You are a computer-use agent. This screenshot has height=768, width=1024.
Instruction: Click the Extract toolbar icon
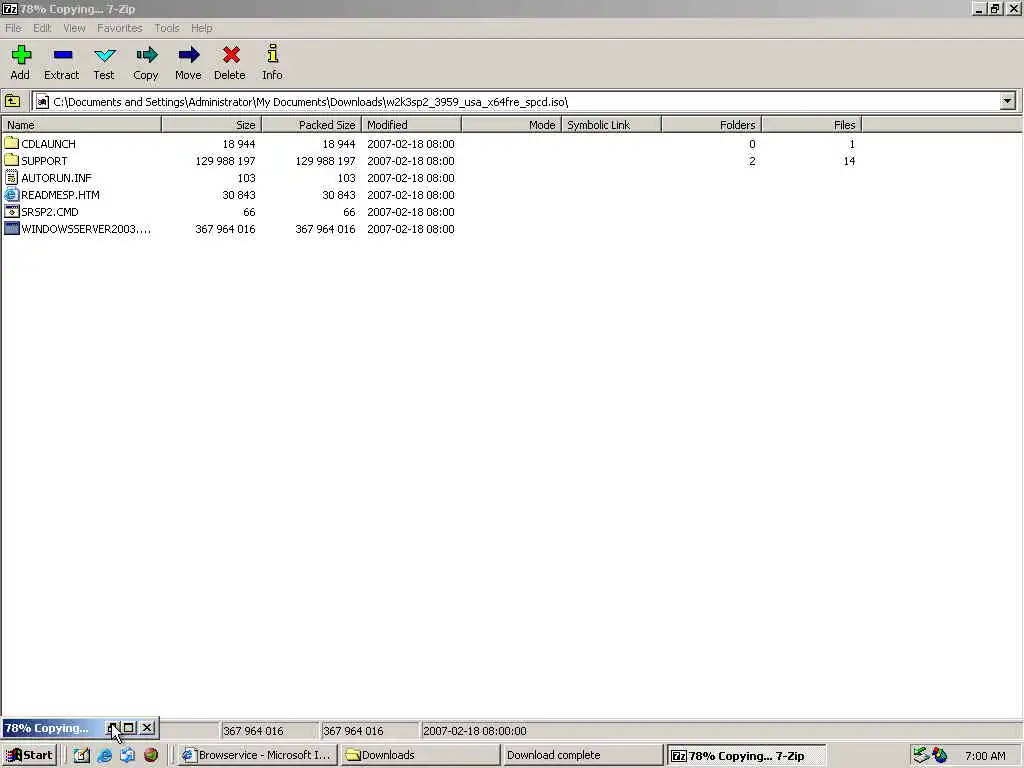pyautogui.click(x=63, y=55)
